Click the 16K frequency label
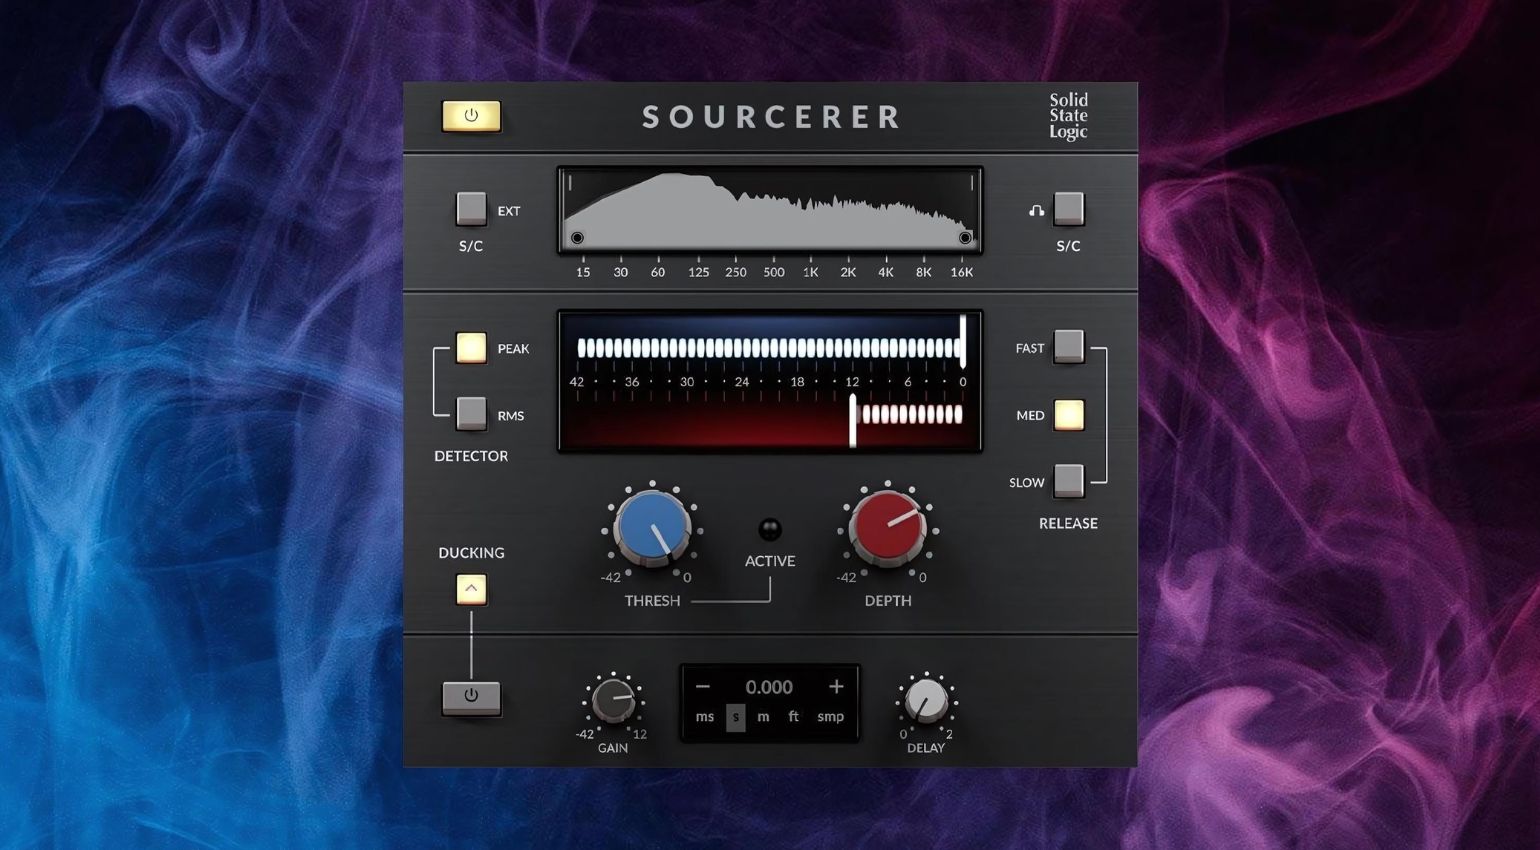Image resolution: width=1540 pixels, height=850 pixels. click(961, 272)
